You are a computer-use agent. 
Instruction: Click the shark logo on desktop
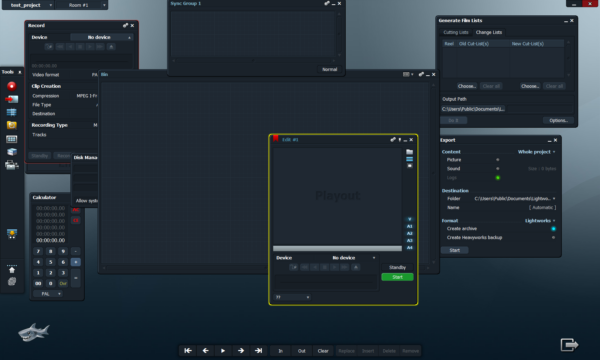(34, 332)
